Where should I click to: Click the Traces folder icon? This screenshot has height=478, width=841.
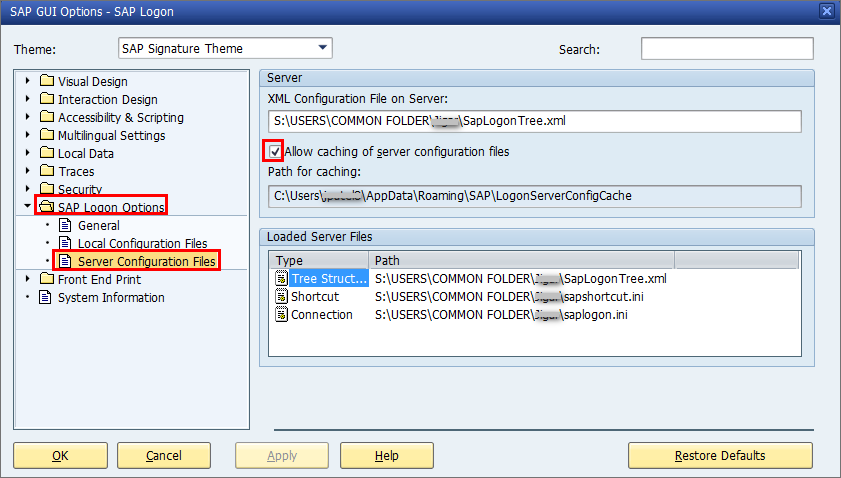click(47, 171)
